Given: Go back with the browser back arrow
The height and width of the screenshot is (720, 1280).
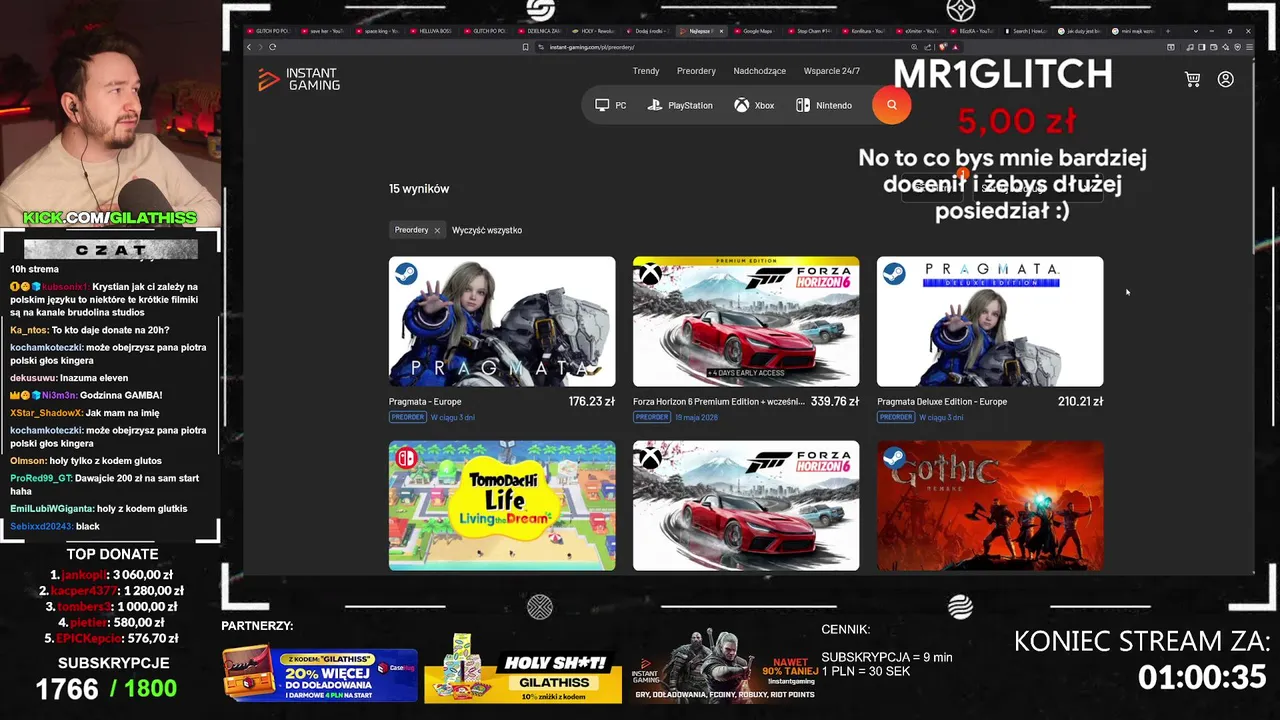Looking at the screenshot, I should (249, 47).
